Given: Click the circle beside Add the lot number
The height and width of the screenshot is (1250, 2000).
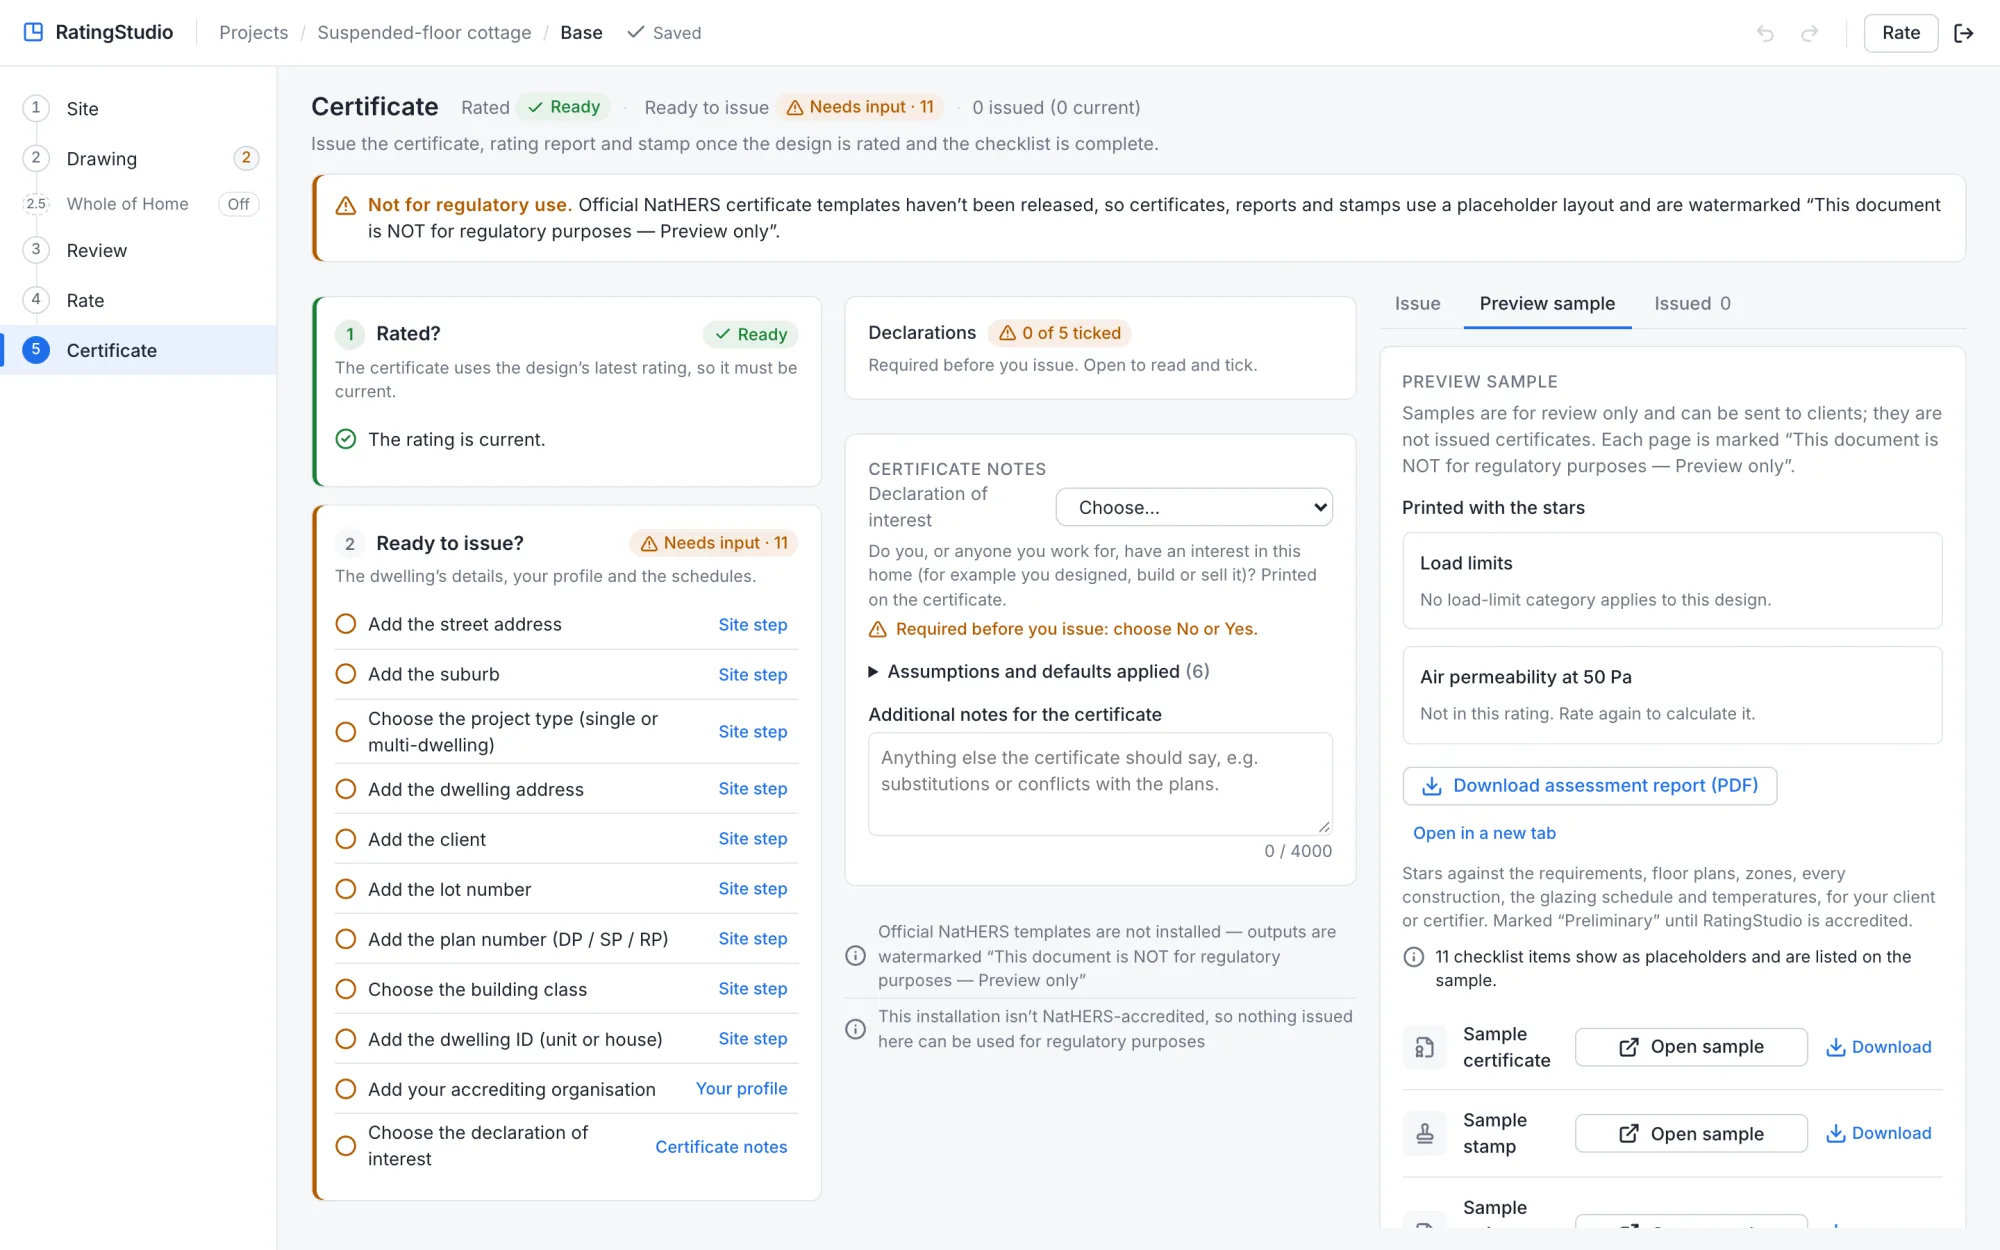Looking at the screenshot, I should click(346, 889).
